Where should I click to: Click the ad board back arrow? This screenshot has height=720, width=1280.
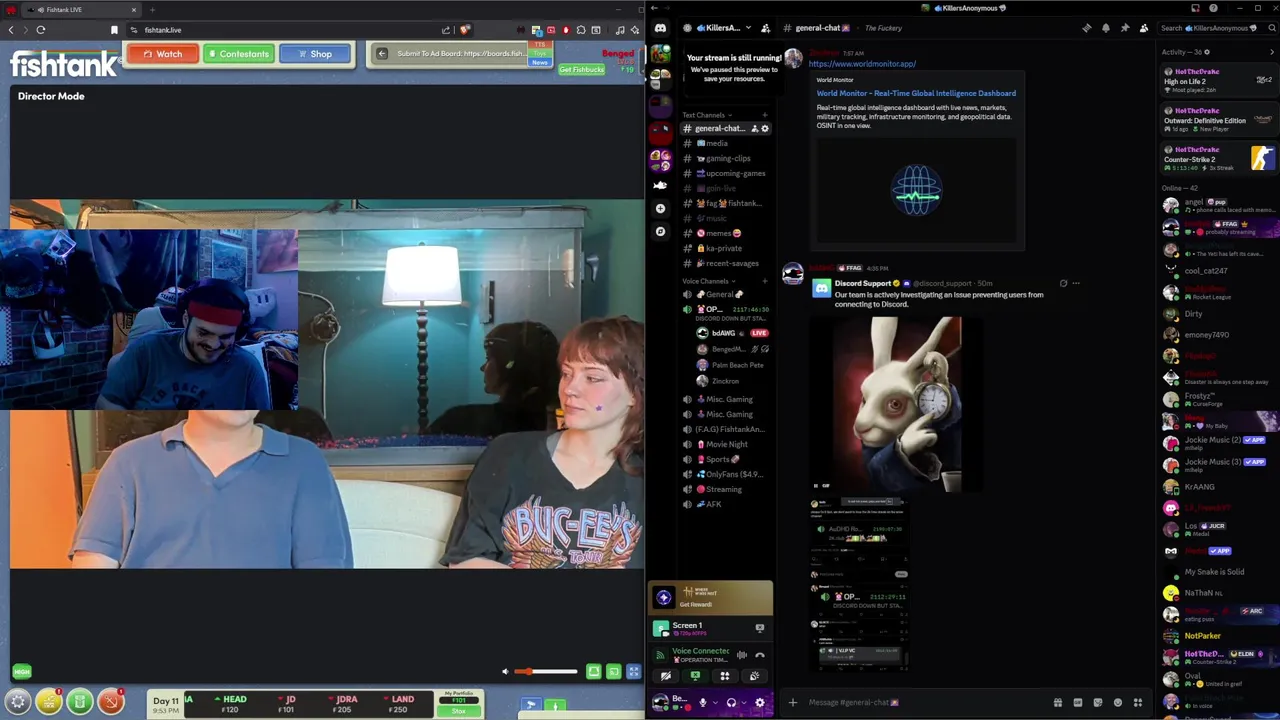coord(381,54)
